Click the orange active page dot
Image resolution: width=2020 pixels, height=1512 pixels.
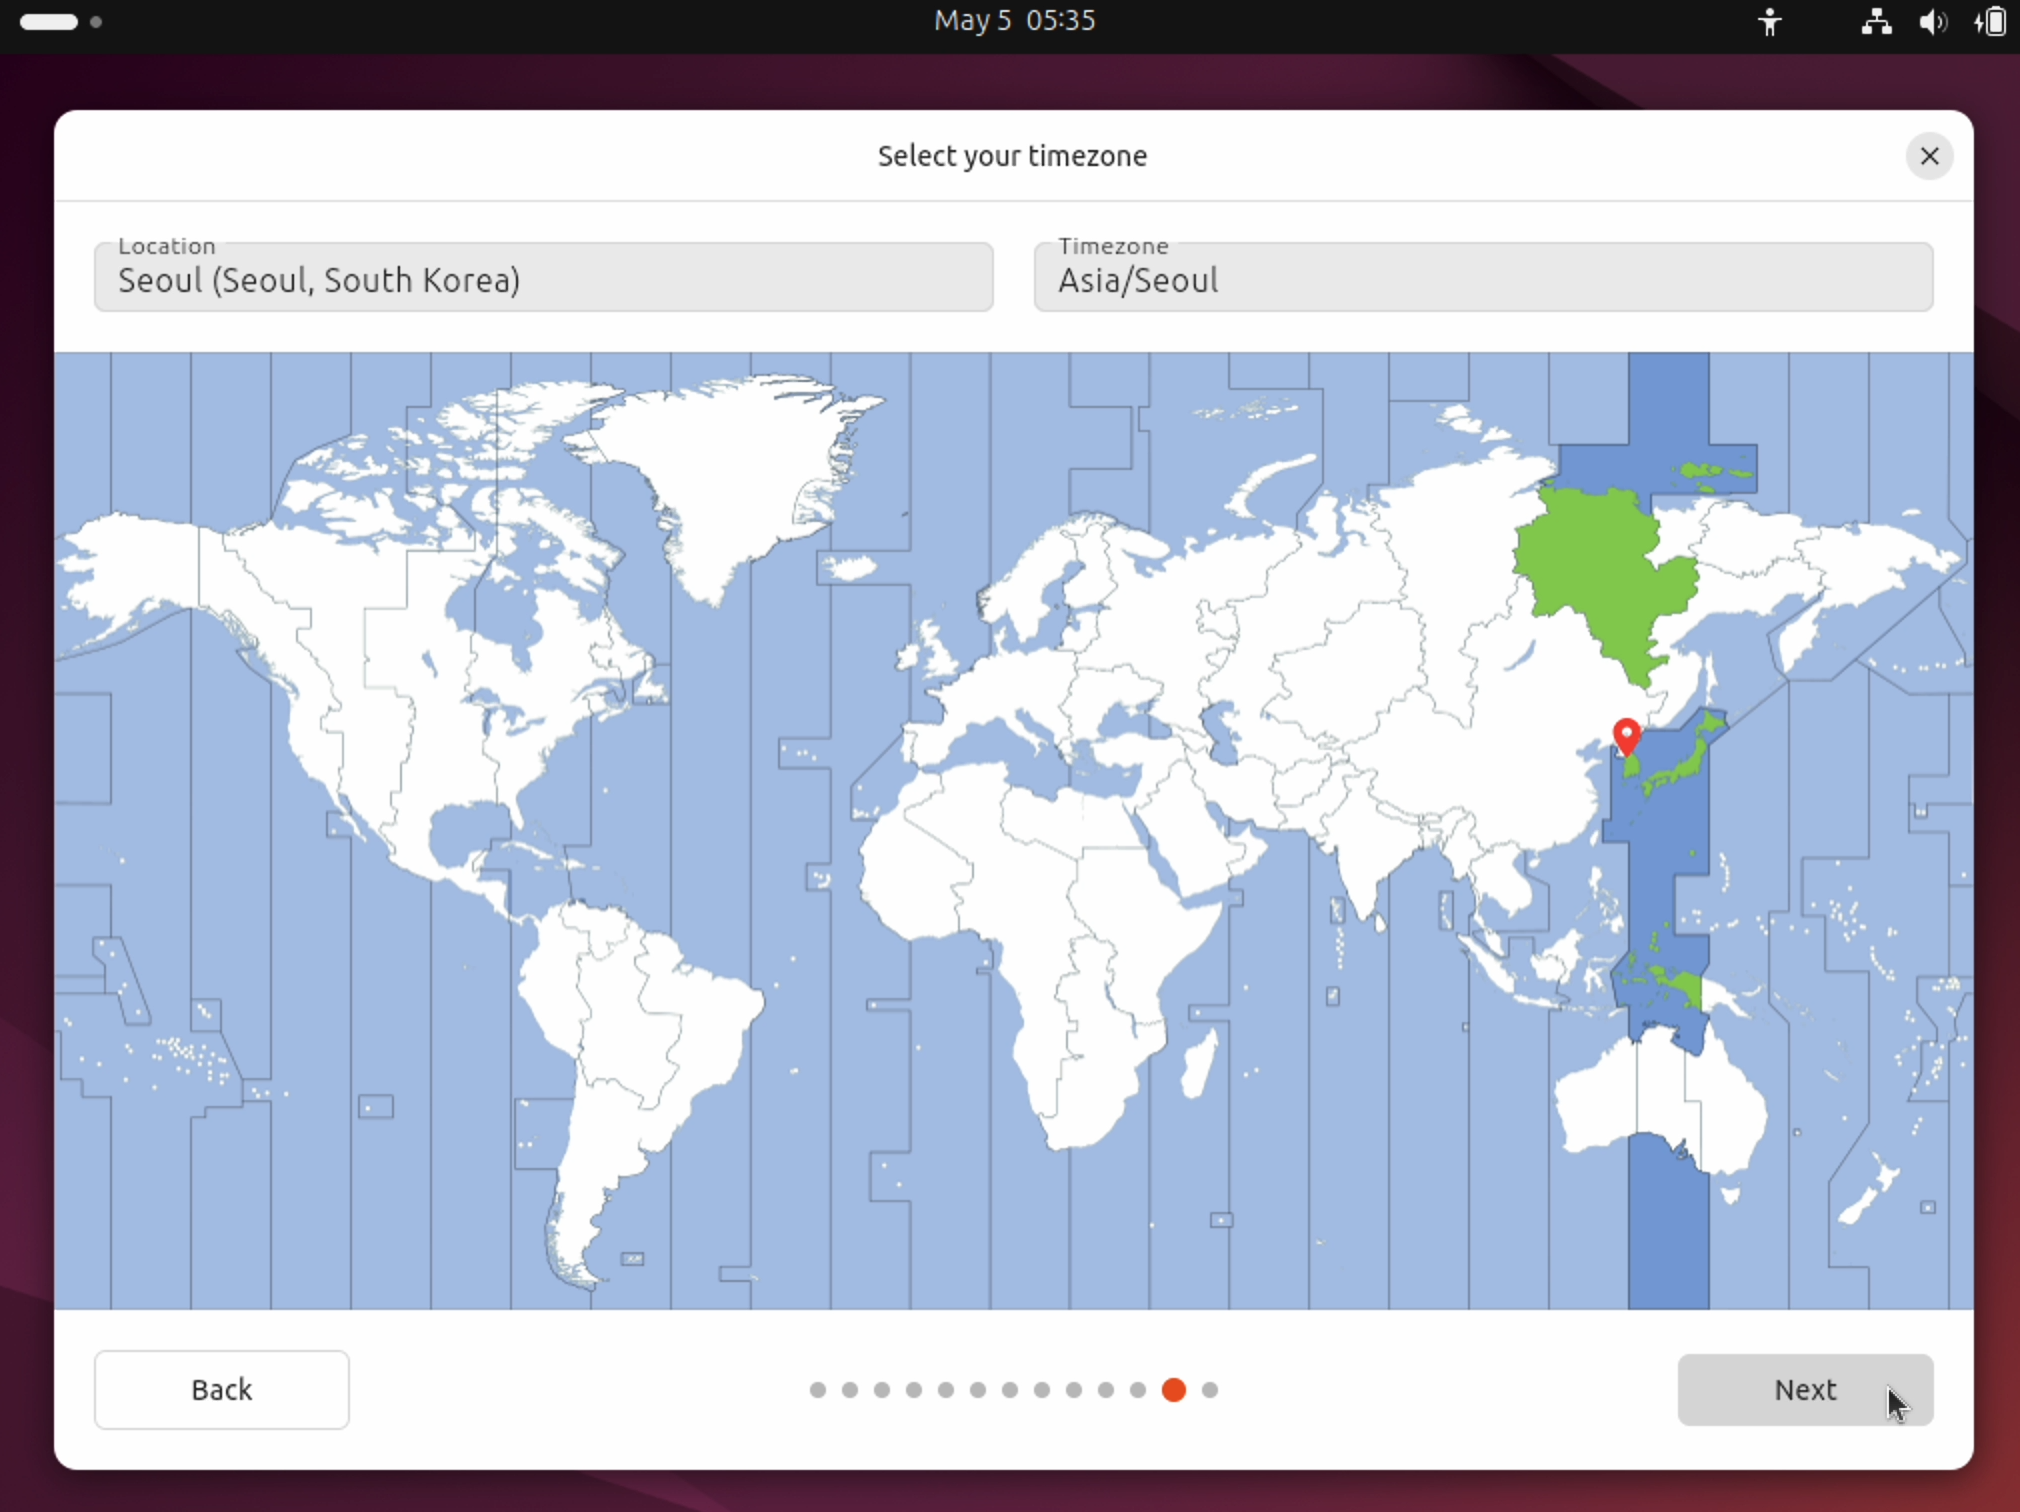1174,1390
